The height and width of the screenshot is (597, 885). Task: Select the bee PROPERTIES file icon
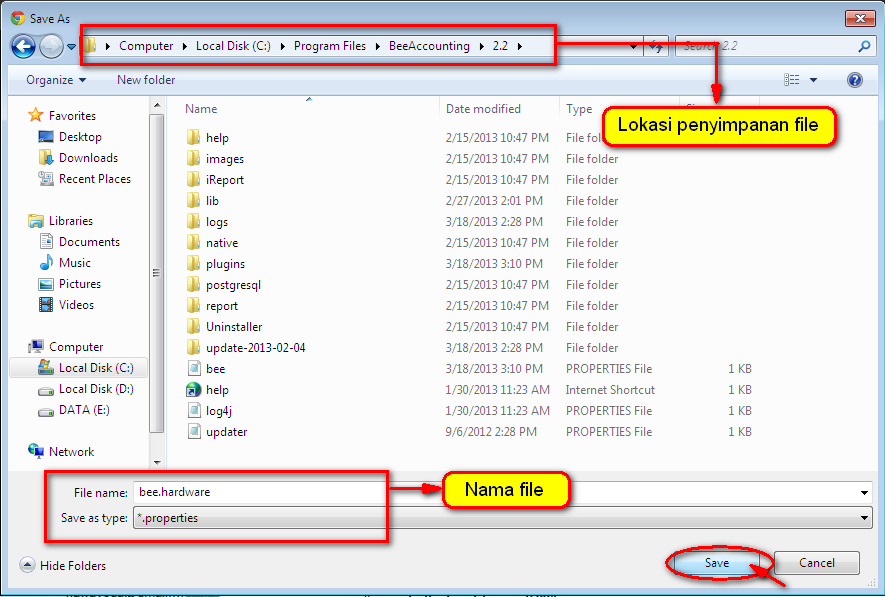point(195,369)
